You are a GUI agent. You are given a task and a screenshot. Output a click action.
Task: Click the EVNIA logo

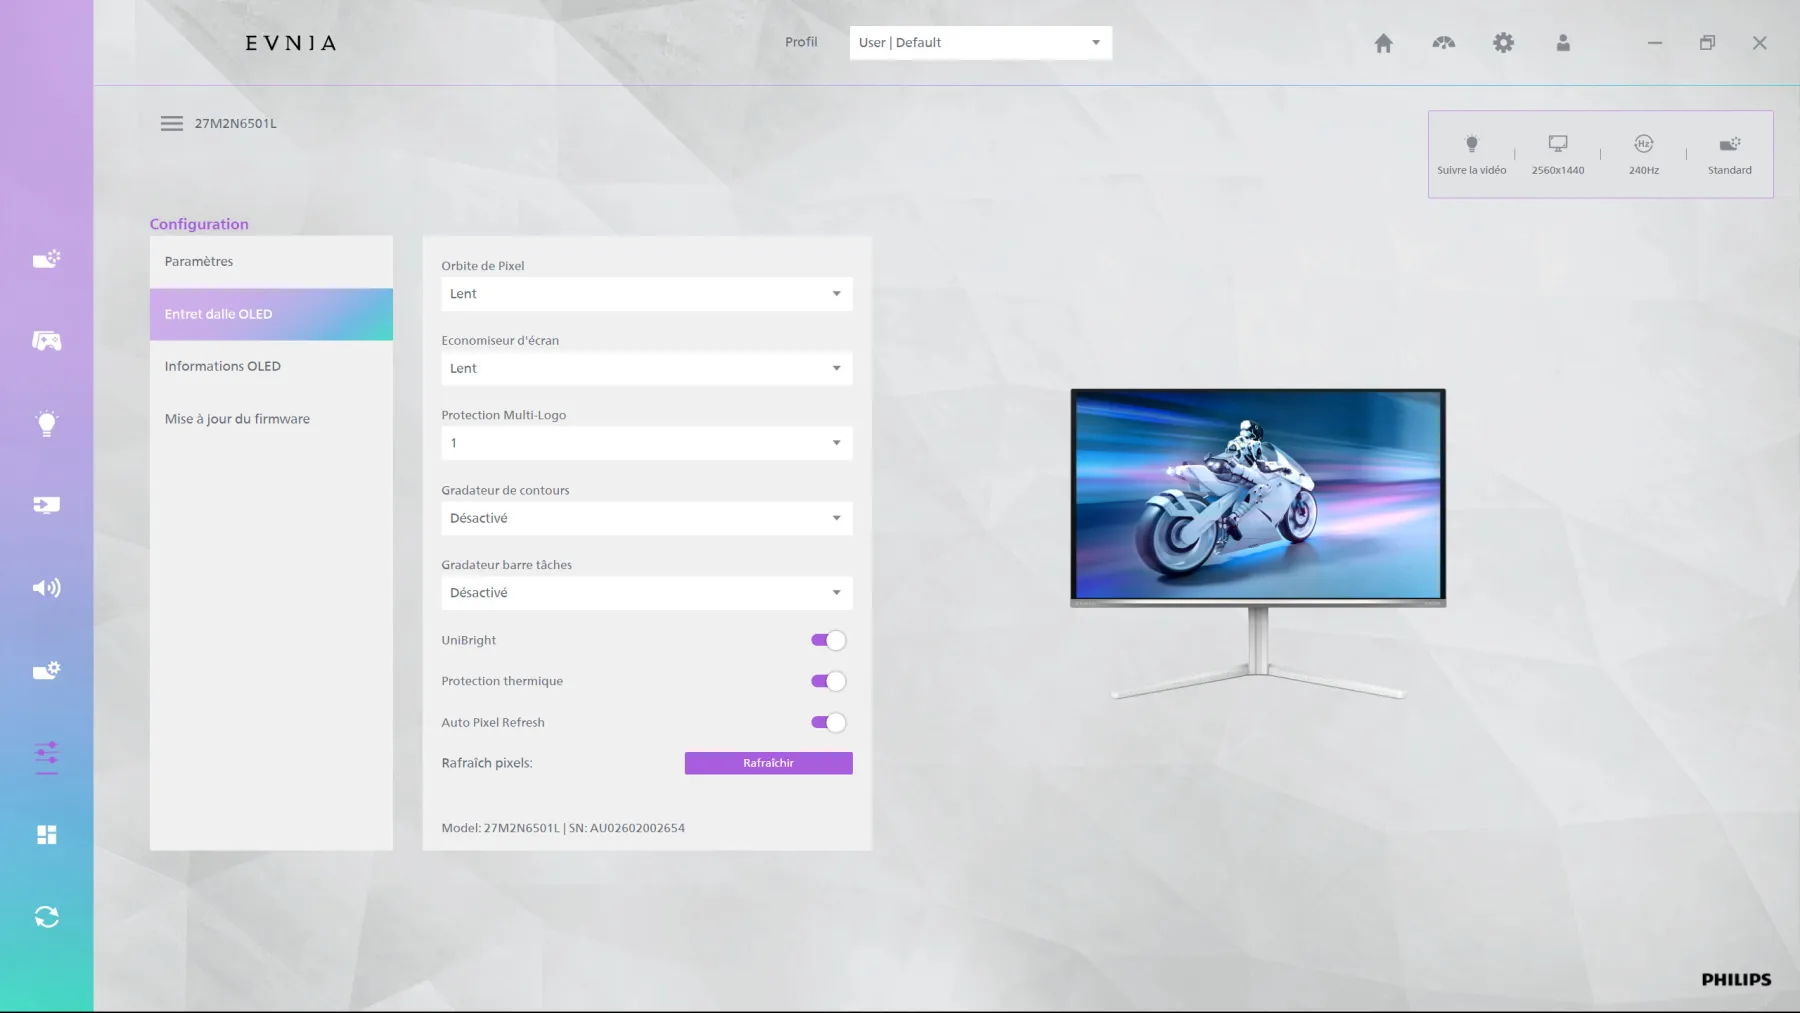[x=291, y=43]
